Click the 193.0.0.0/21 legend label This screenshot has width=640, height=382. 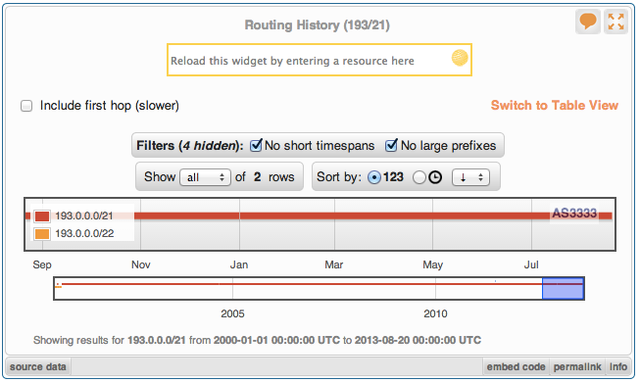[x=84, y=216]
